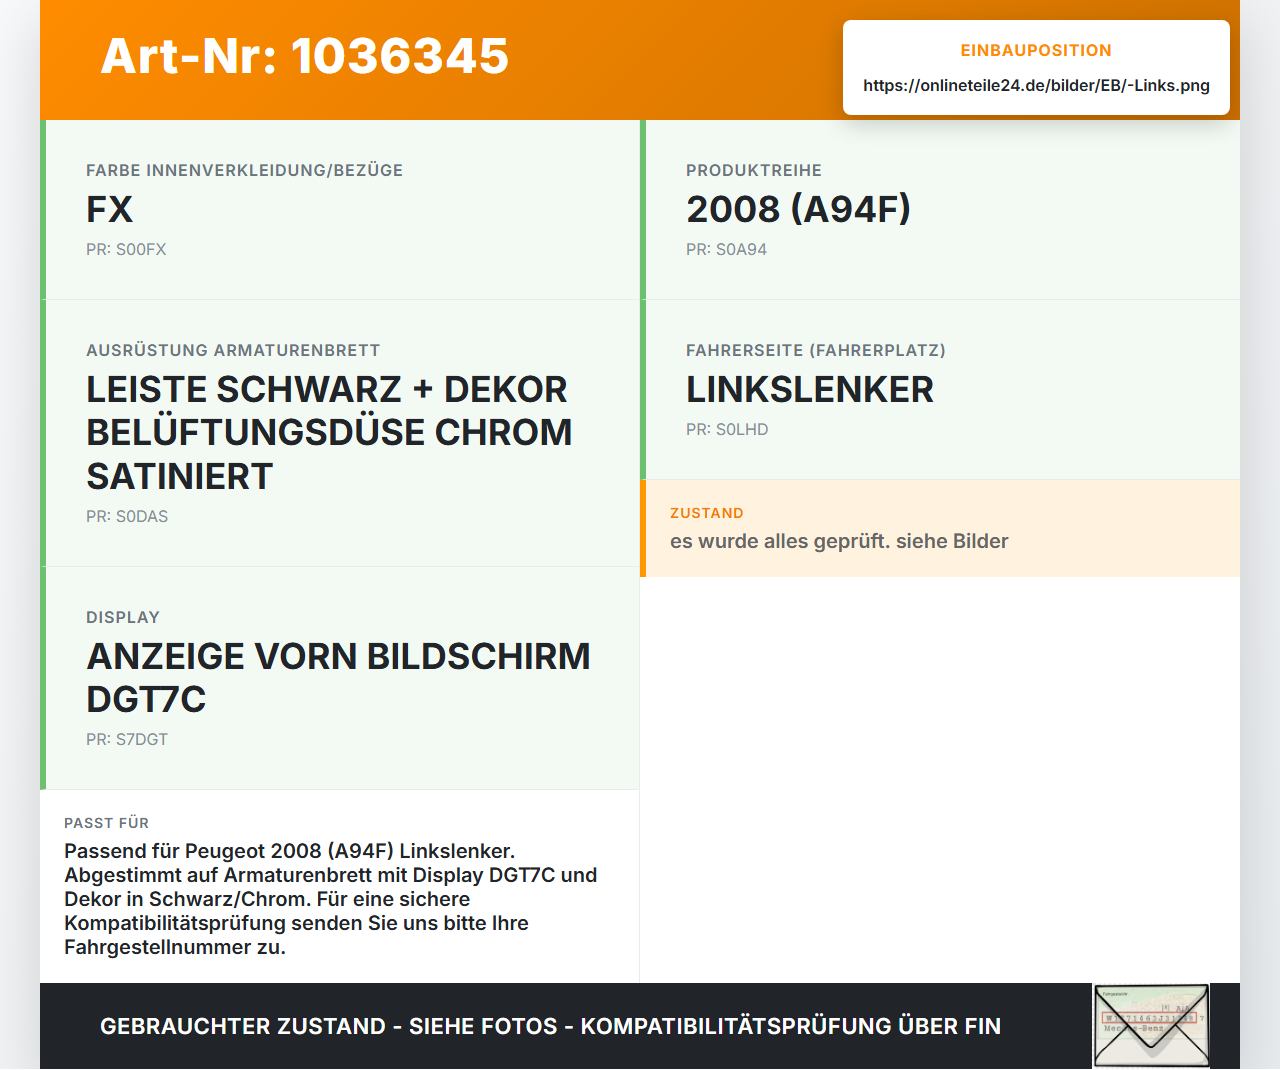Click the PR: S7DGT code

click(x=127, y=739)
